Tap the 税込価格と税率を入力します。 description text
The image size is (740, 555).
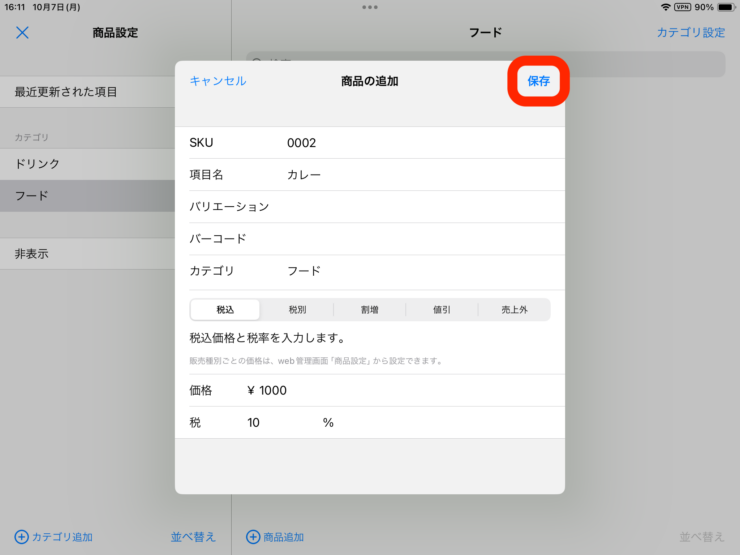(268, 338)
